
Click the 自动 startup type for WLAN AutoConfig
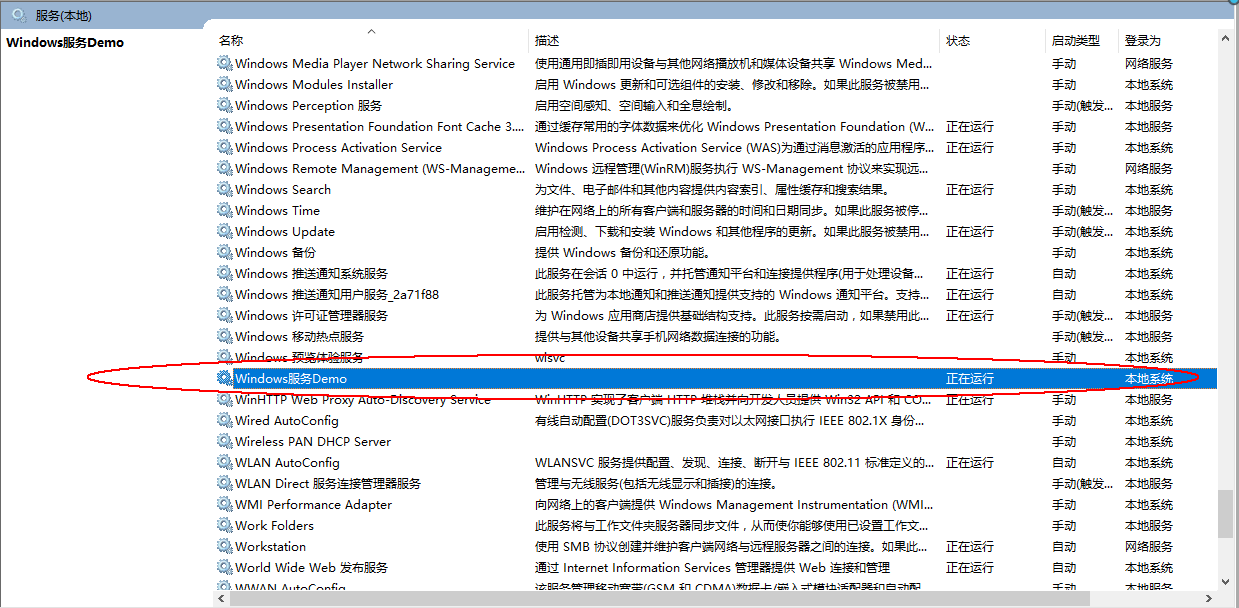[1064, 462]
